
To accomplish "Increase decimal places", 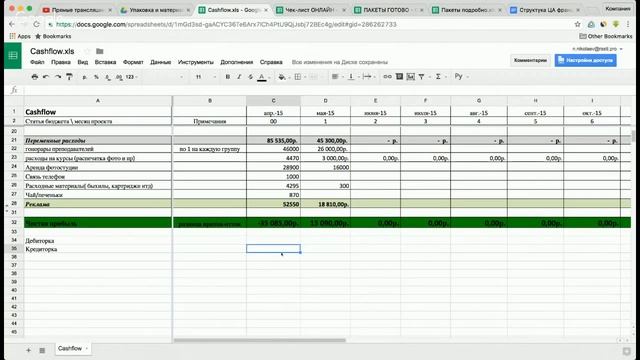I will click(x=119, y=77).
